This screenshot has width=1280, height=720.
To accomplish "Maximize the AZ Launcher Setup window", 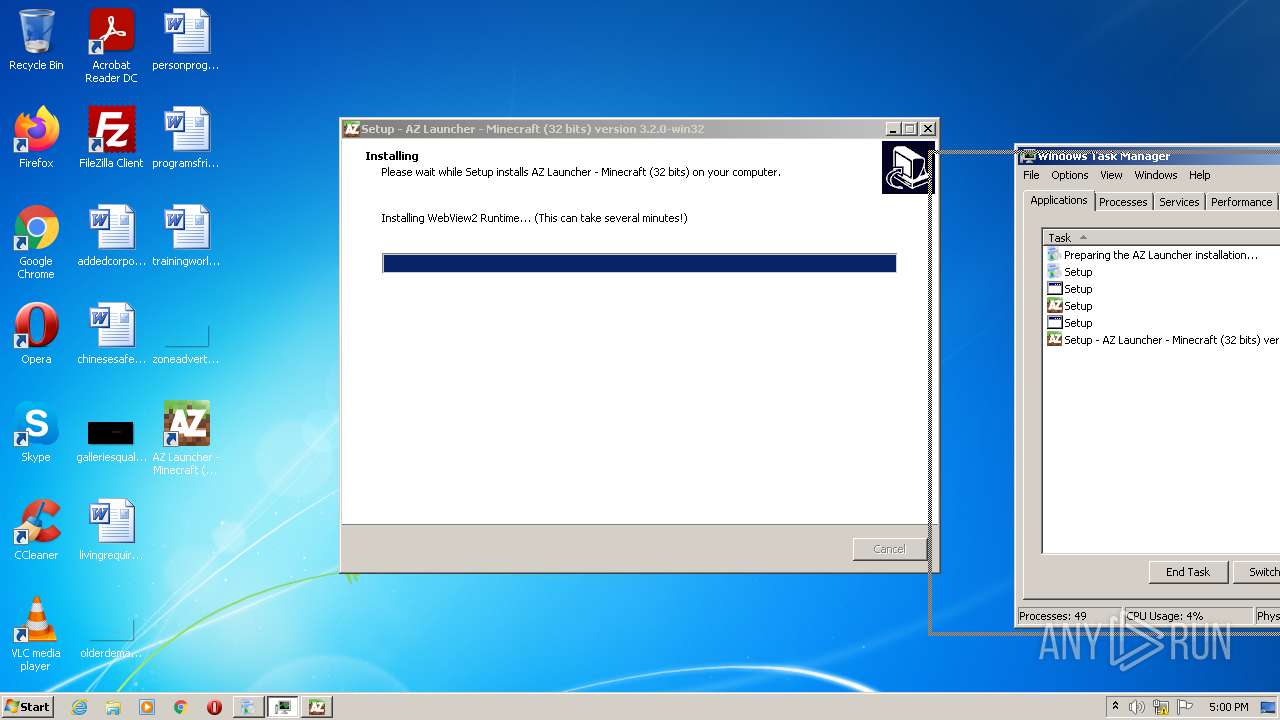I will [909, 129].
